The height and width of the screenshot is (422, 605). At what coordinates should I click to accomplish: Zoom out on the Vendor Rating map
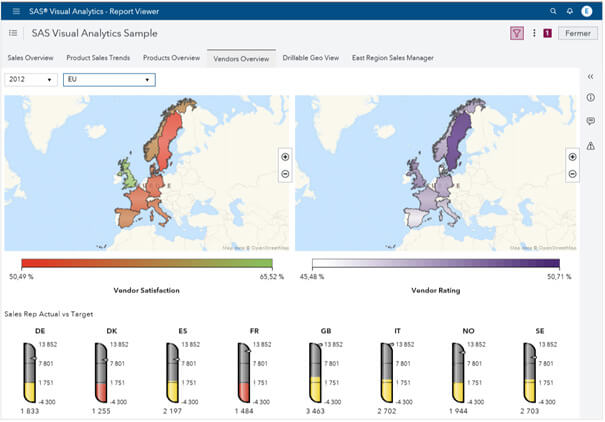(x=572, y=174)
